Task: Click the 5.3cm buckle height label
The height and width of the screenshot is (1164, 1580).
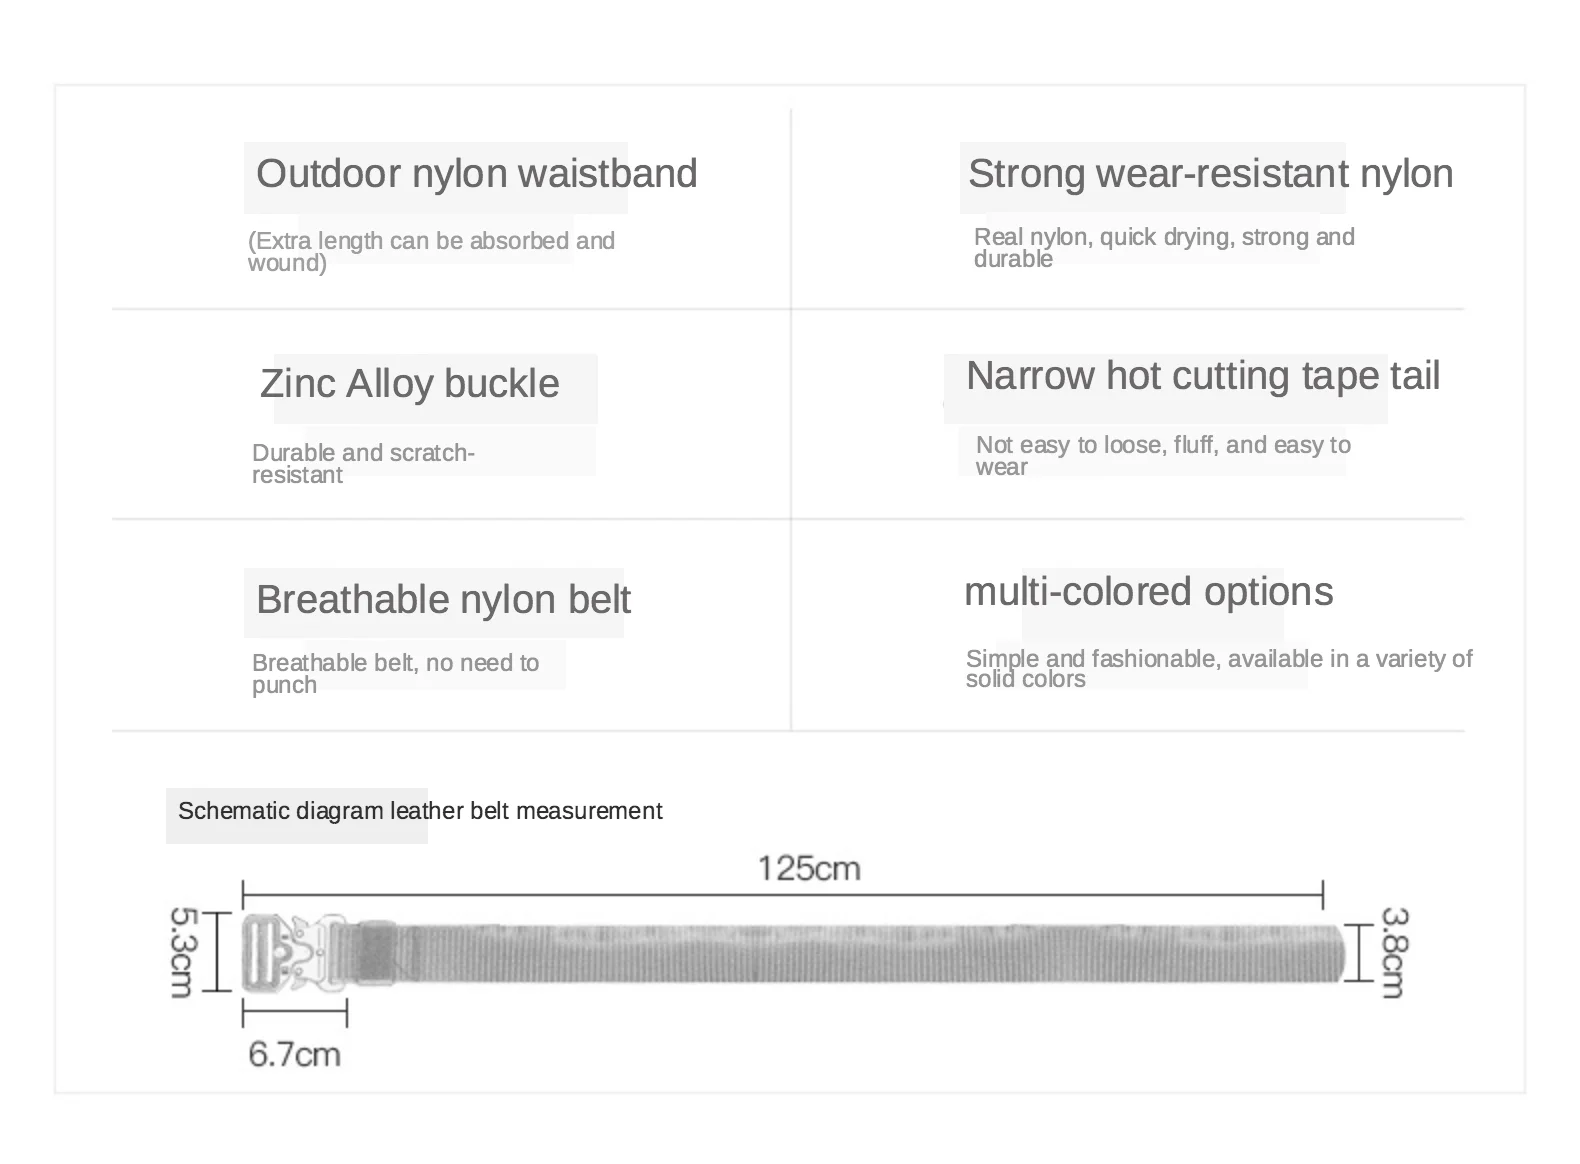Action: click(x=180, y=951)
